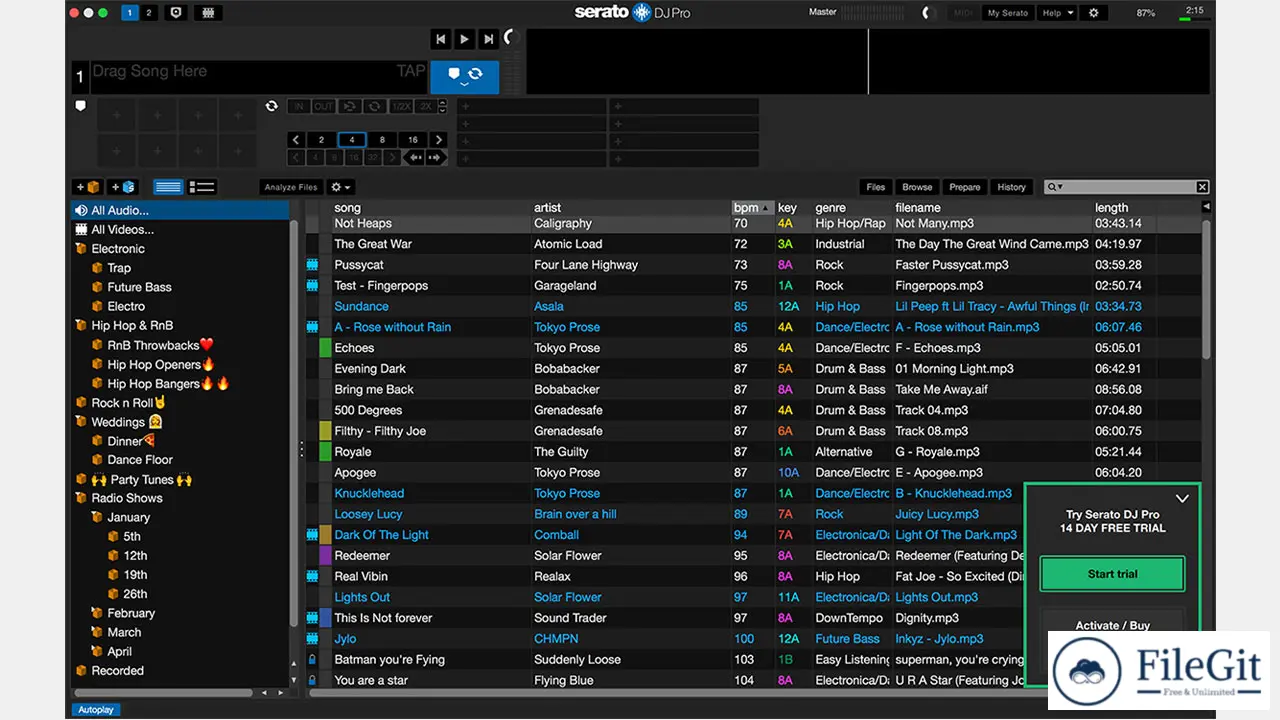Select loop size 4
This screenshot has width=1280, height=720.
352,140
